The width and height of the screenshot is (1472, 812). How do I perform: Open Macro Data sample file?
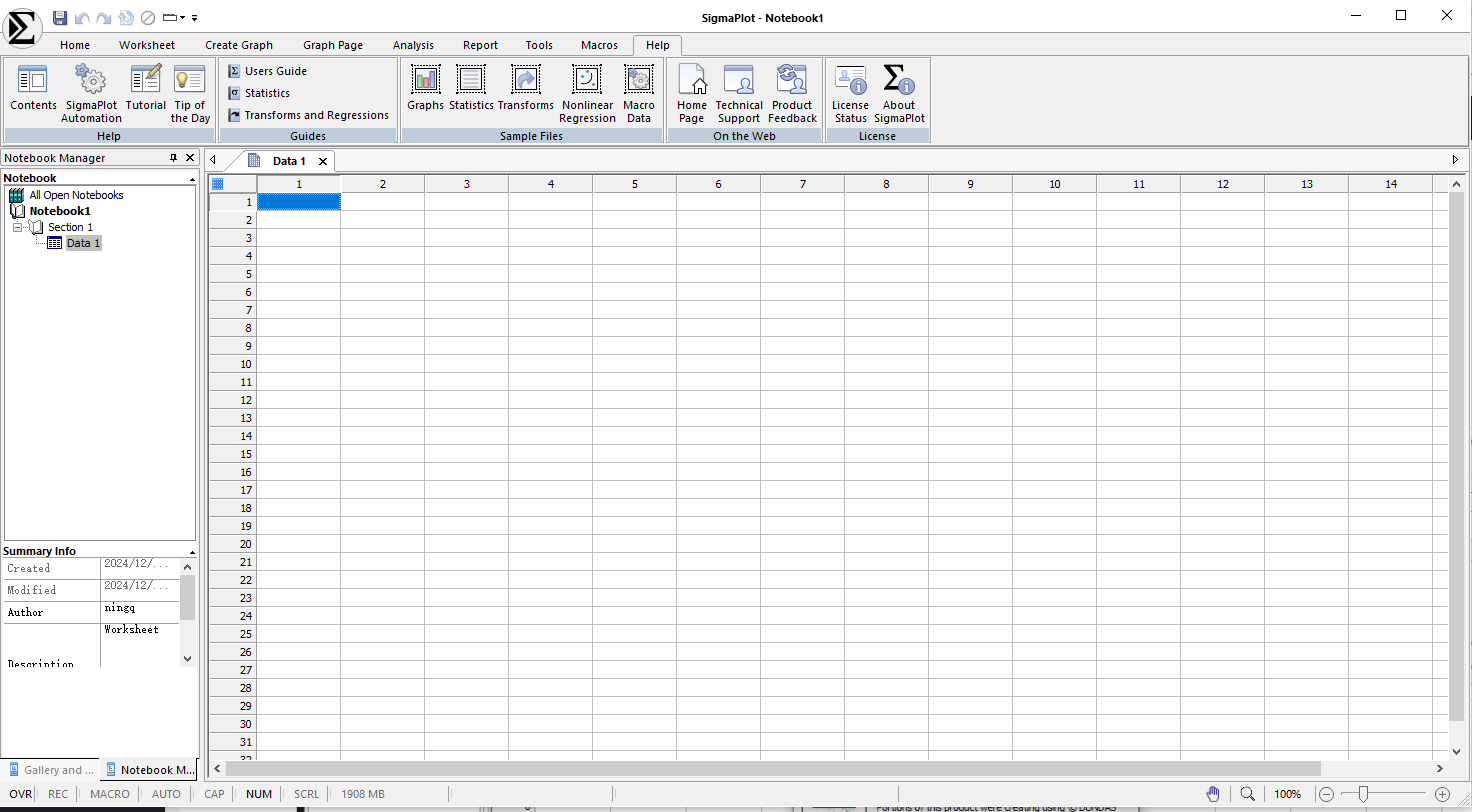point(639,93)
